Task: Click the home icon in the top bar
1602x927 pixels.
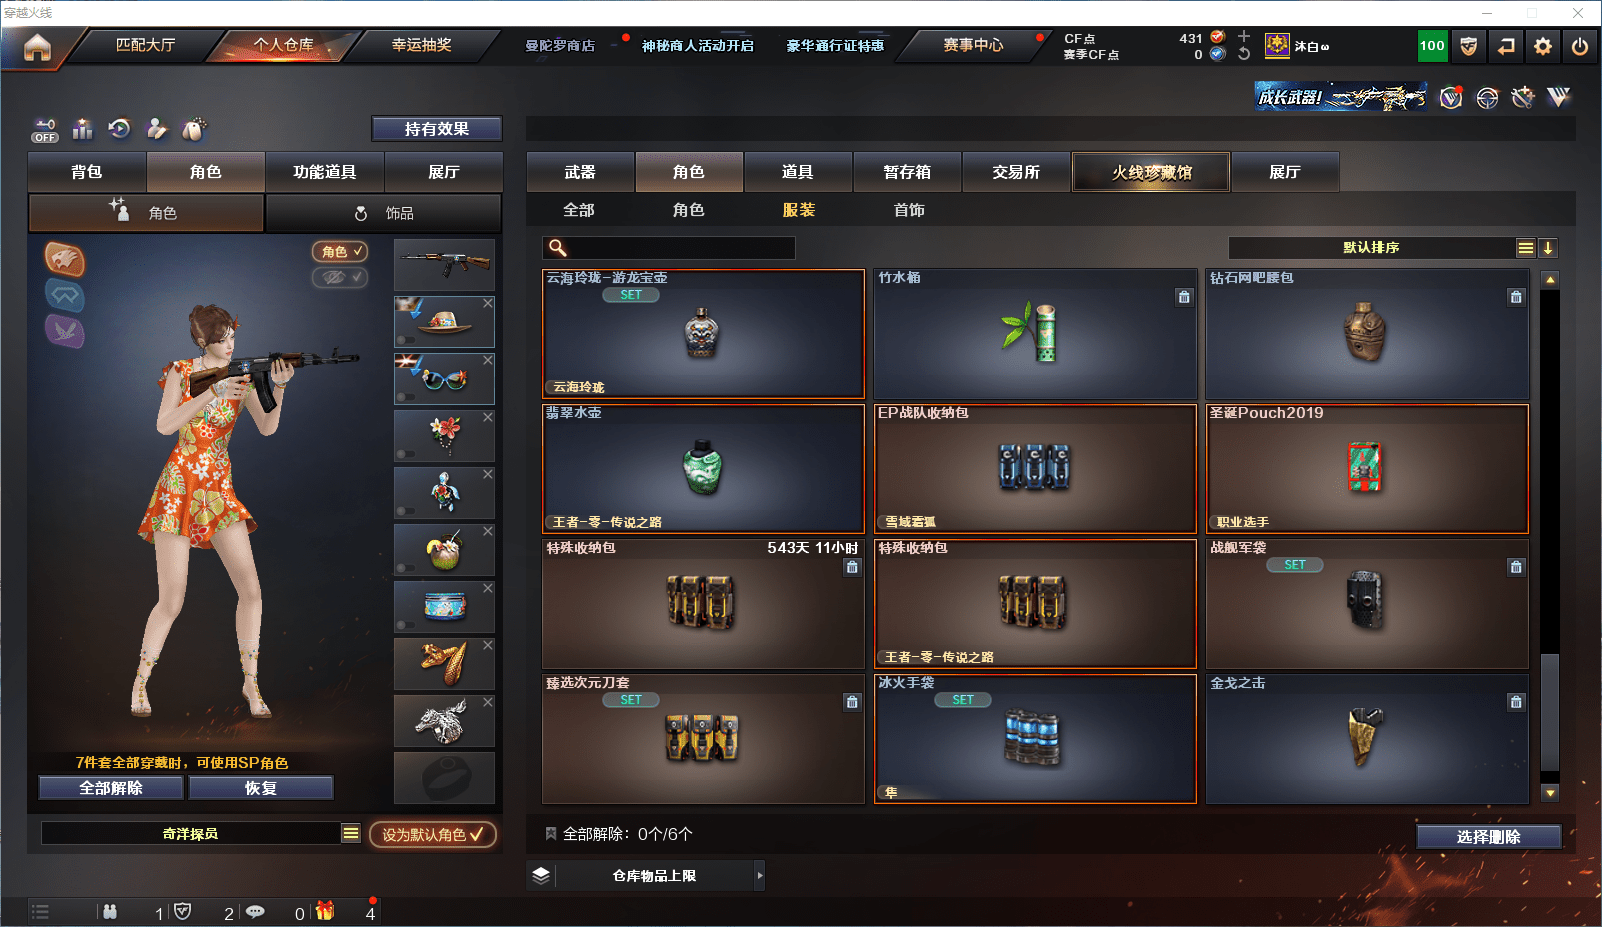Action: tap(37, 47)
